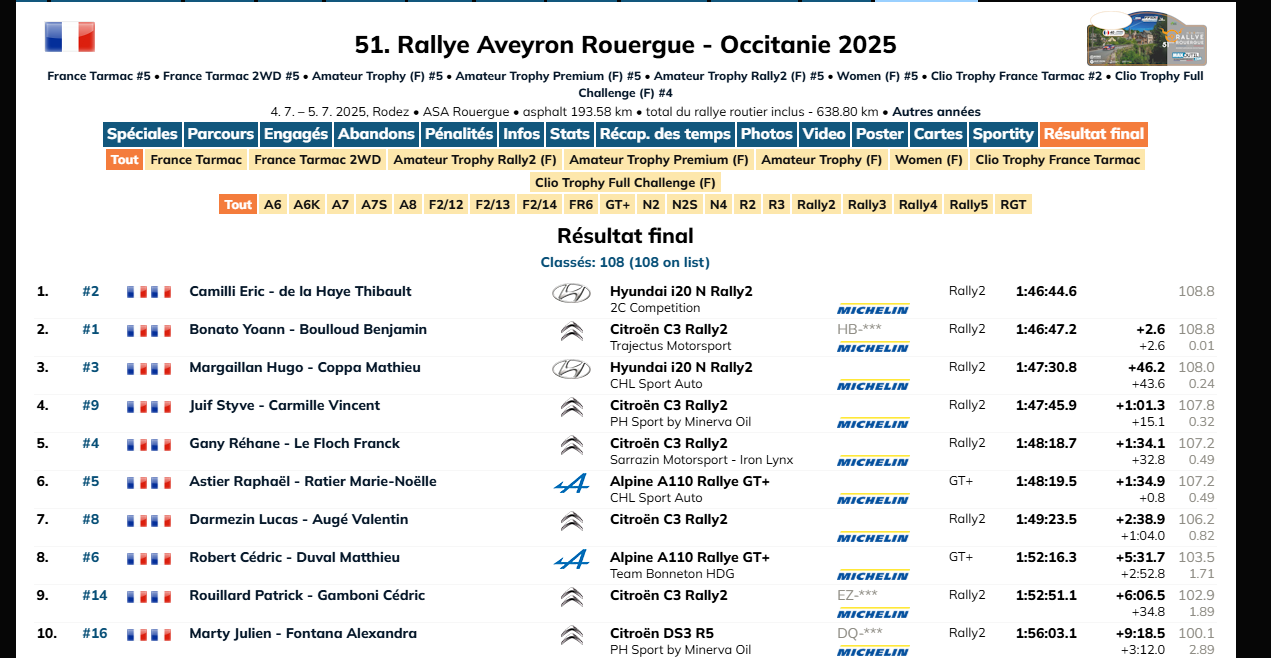Switch to the Engagés tab
This screenshot has height=658, width=1271.
[296, 134]
